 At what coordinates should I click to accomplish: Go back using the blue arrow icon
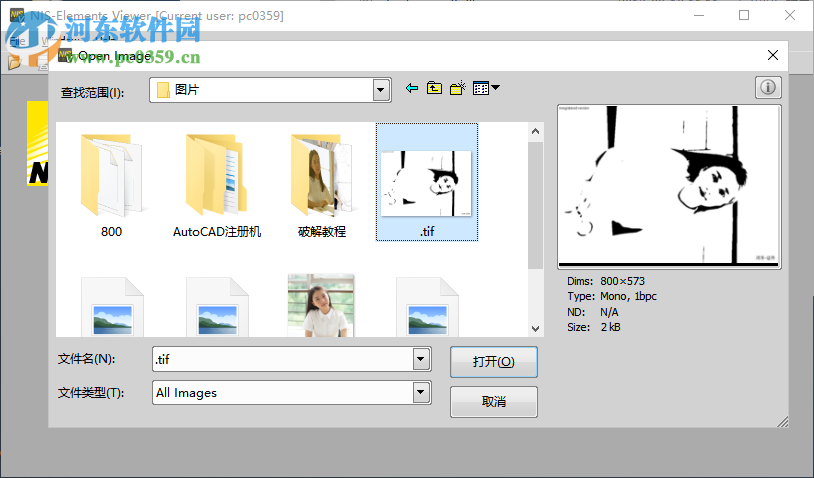coord(412,88)
